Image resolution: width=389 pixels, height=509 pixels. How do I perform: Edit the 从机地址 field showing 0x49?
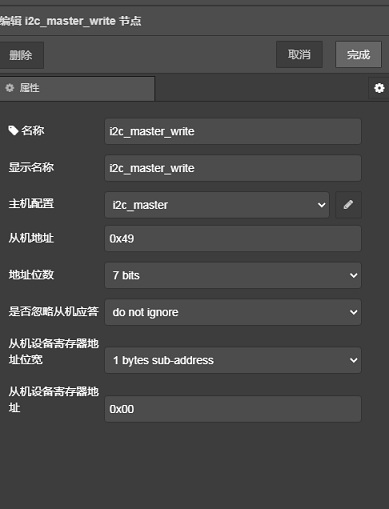click(233, 238)
